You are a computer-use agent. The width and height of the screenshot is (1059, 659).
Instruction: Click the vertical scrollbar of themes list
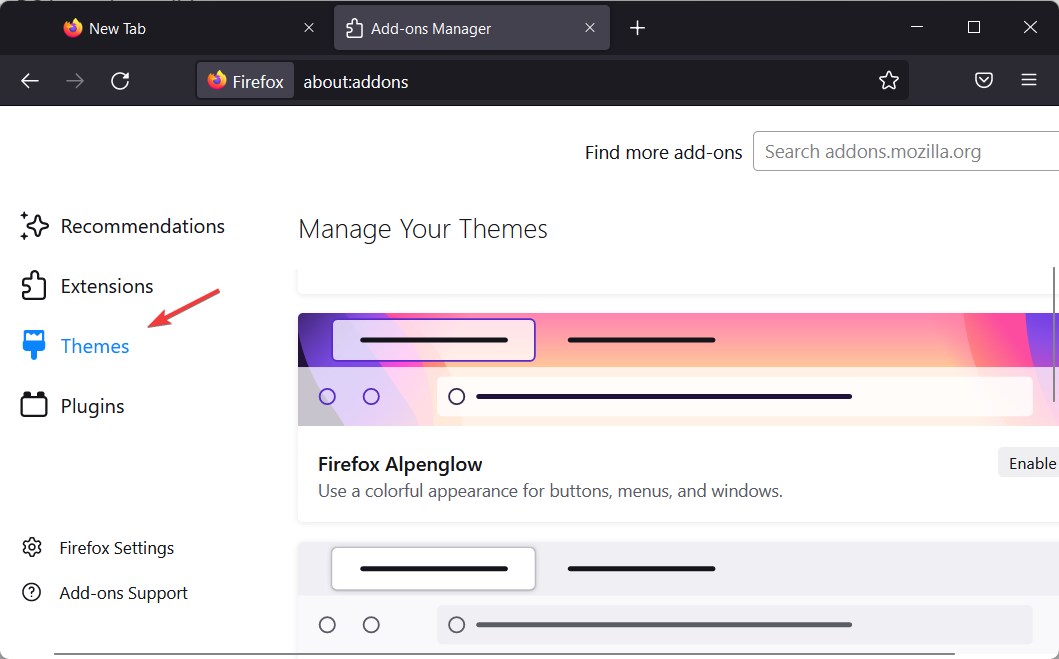[1054, 334]
